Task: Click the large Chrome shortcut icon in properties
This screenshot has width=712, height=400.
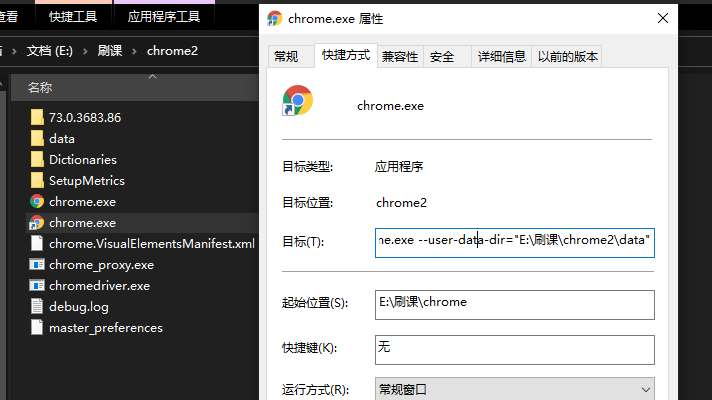Action: 297,100
